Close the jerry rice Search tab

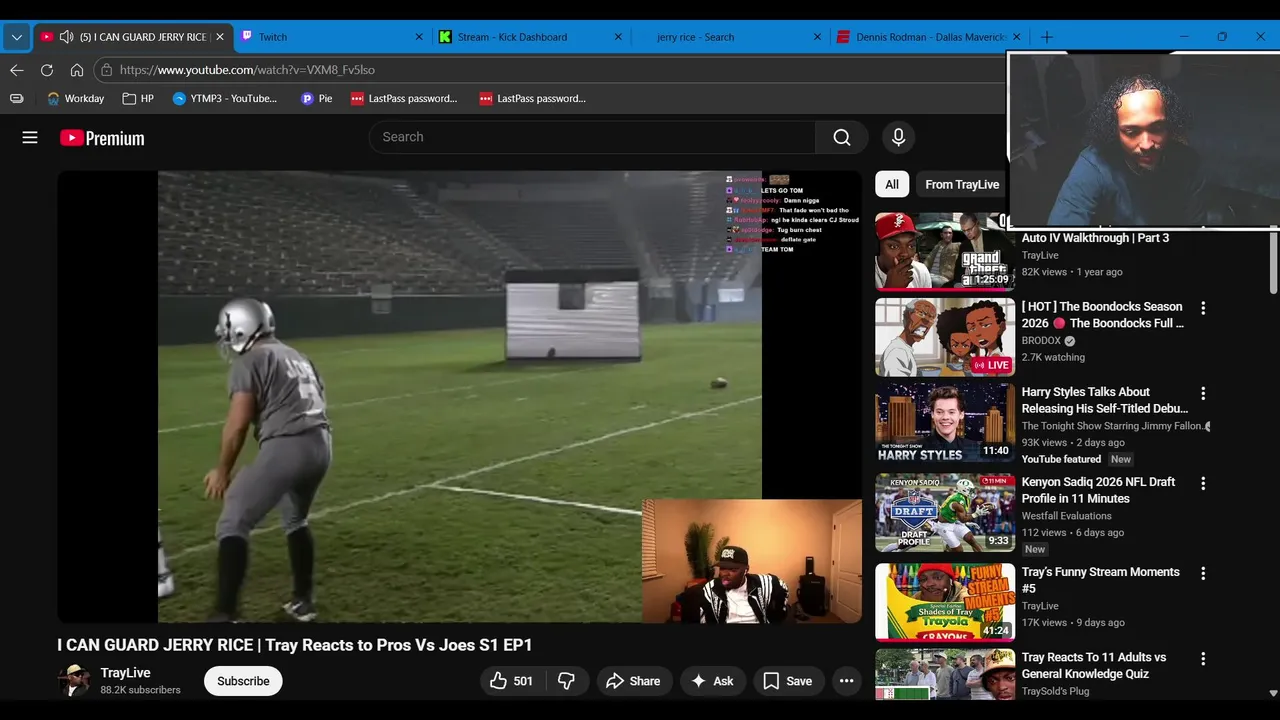point(817,37)
